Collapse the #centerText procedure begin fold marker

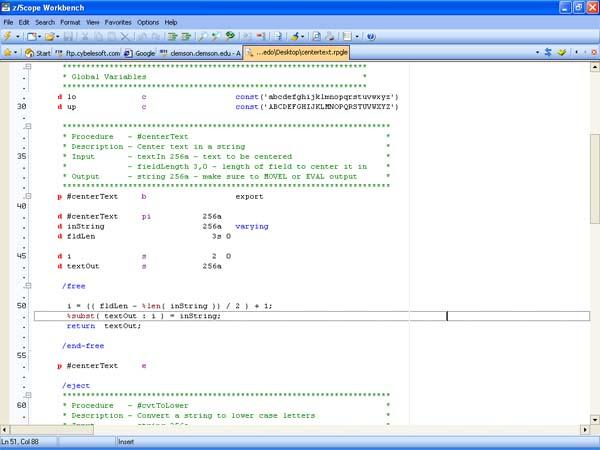click(28, 196)
